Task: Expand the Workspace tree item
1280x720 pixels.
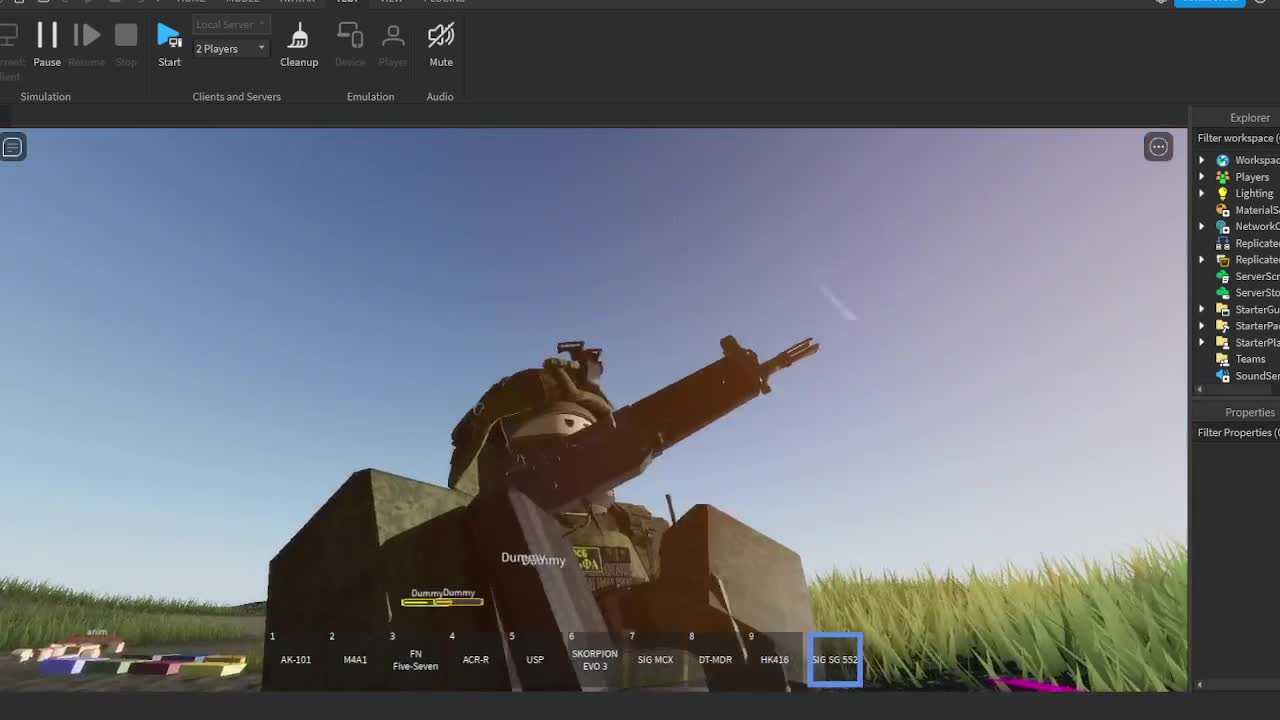Action: click(x=1201, y=159)
